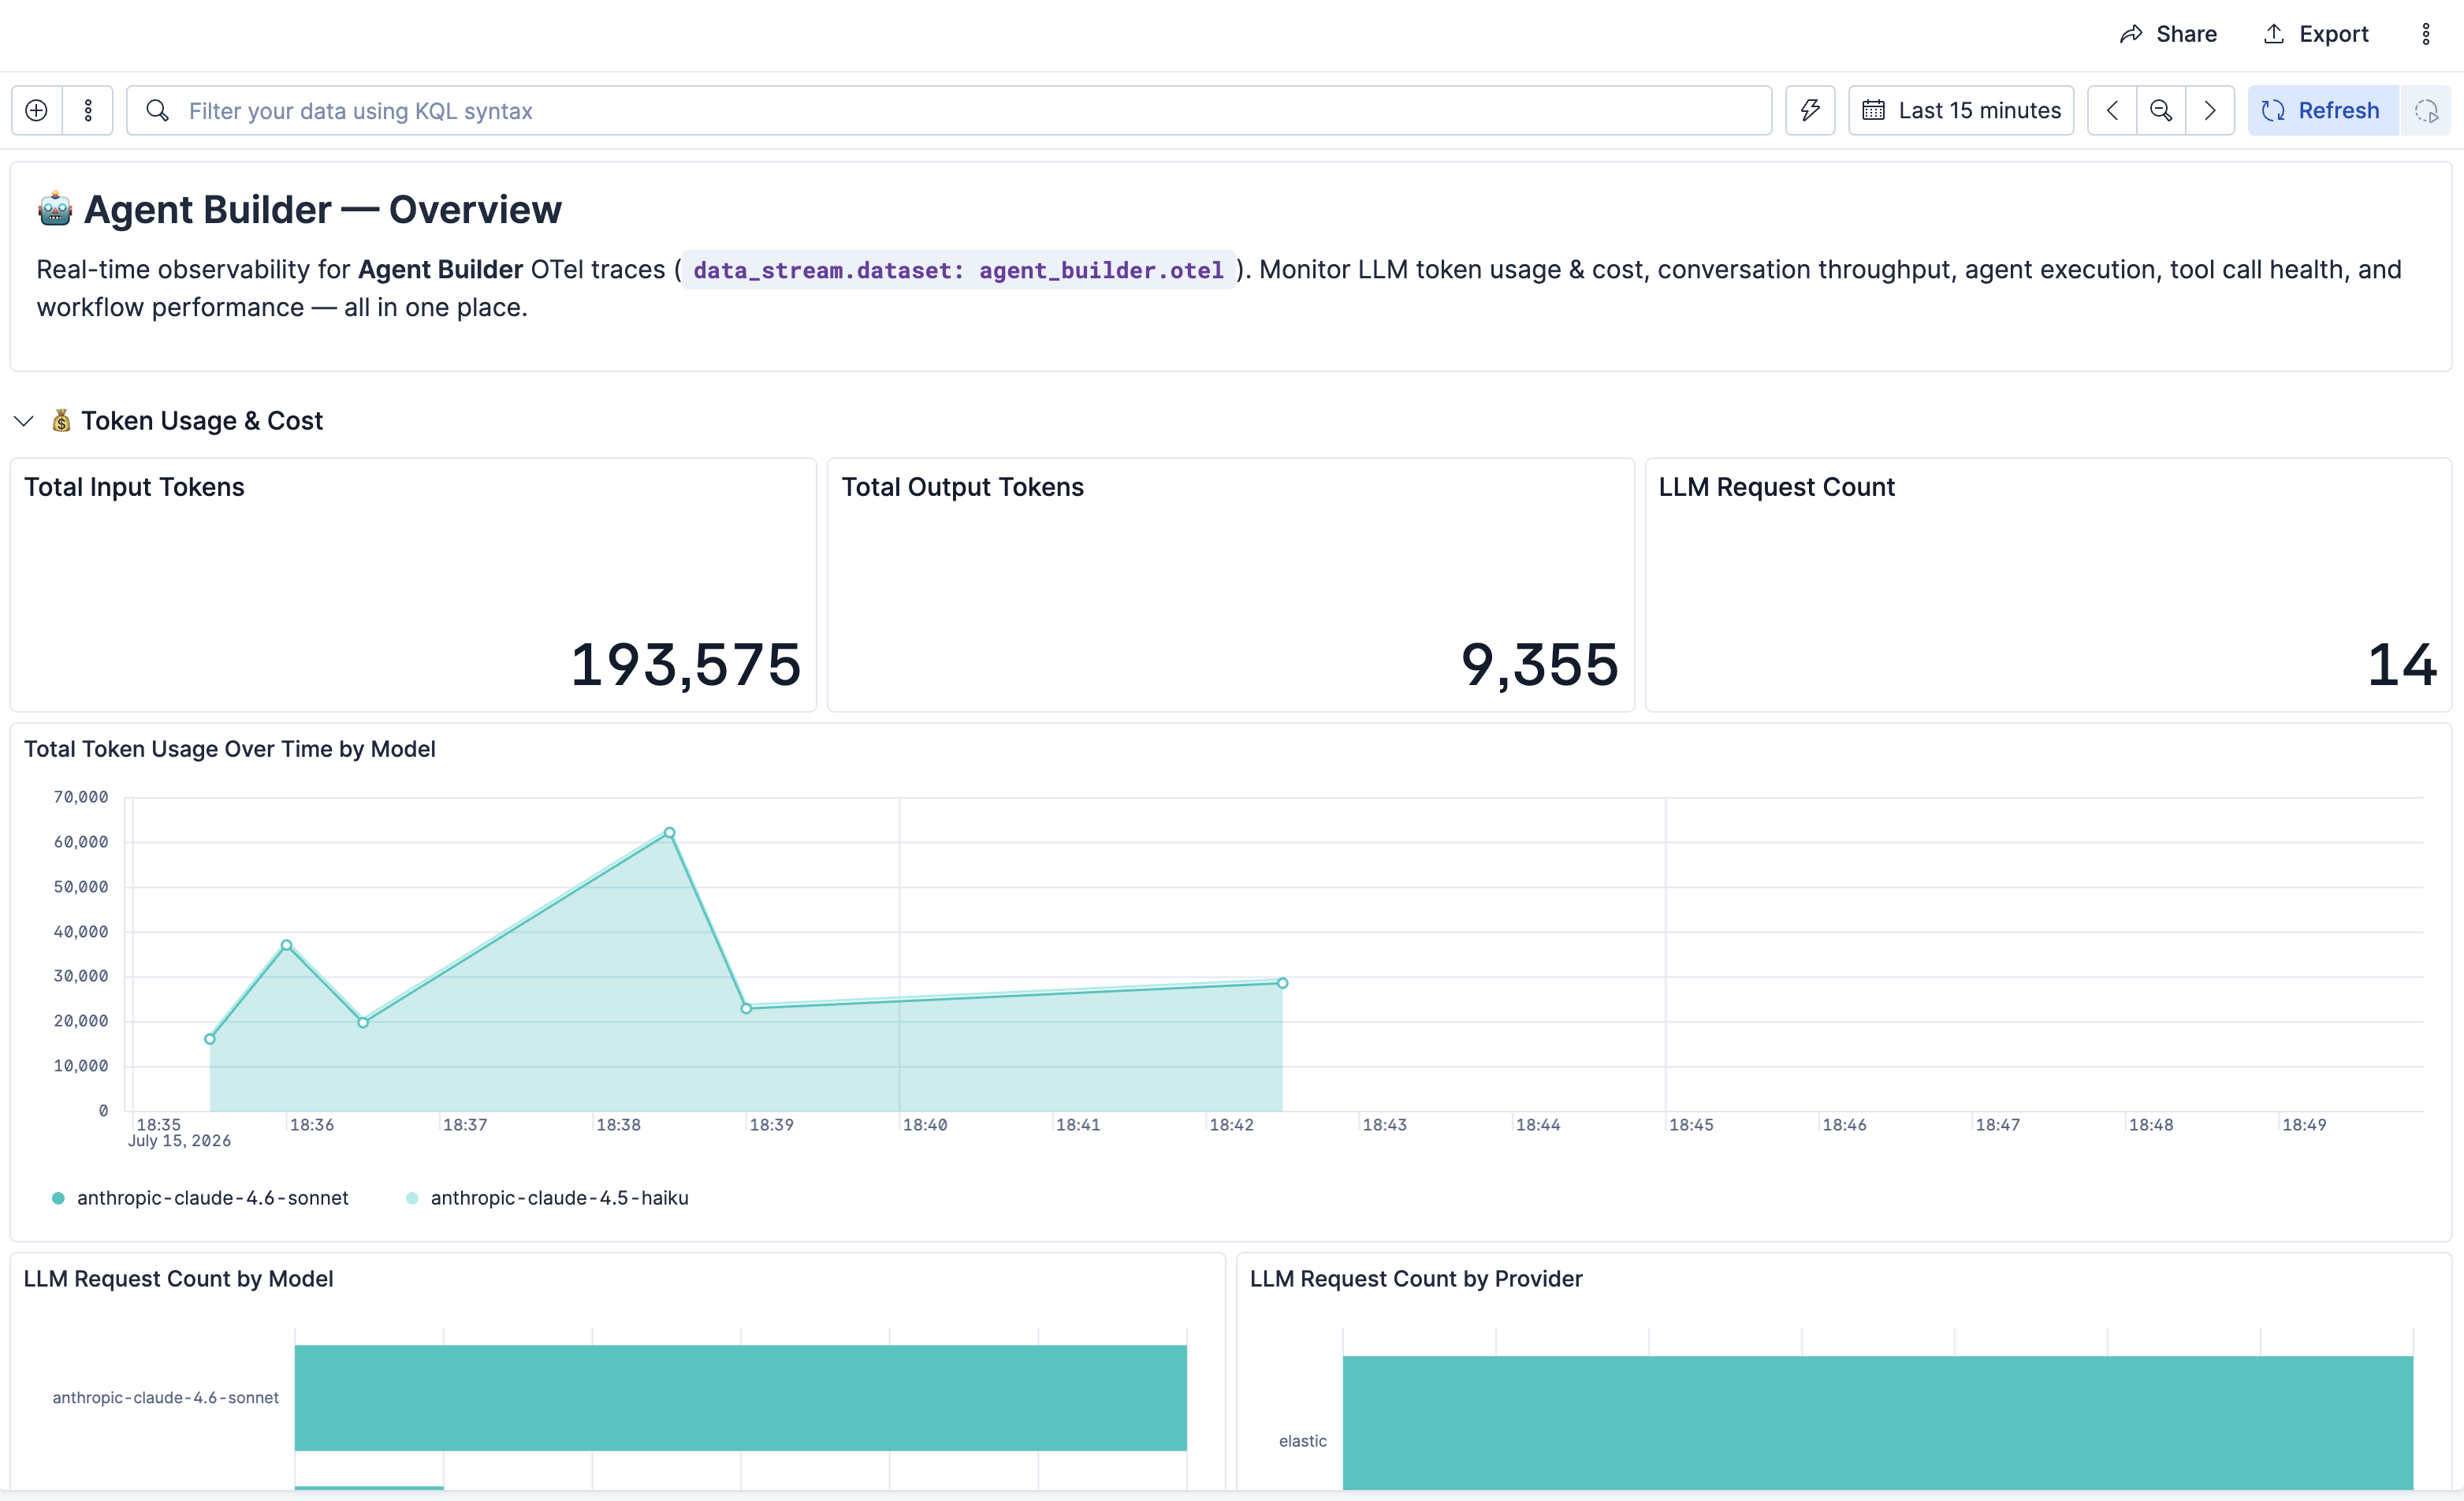
Task: Click the July 15, 2026 date label
Action: (179, 1141)
